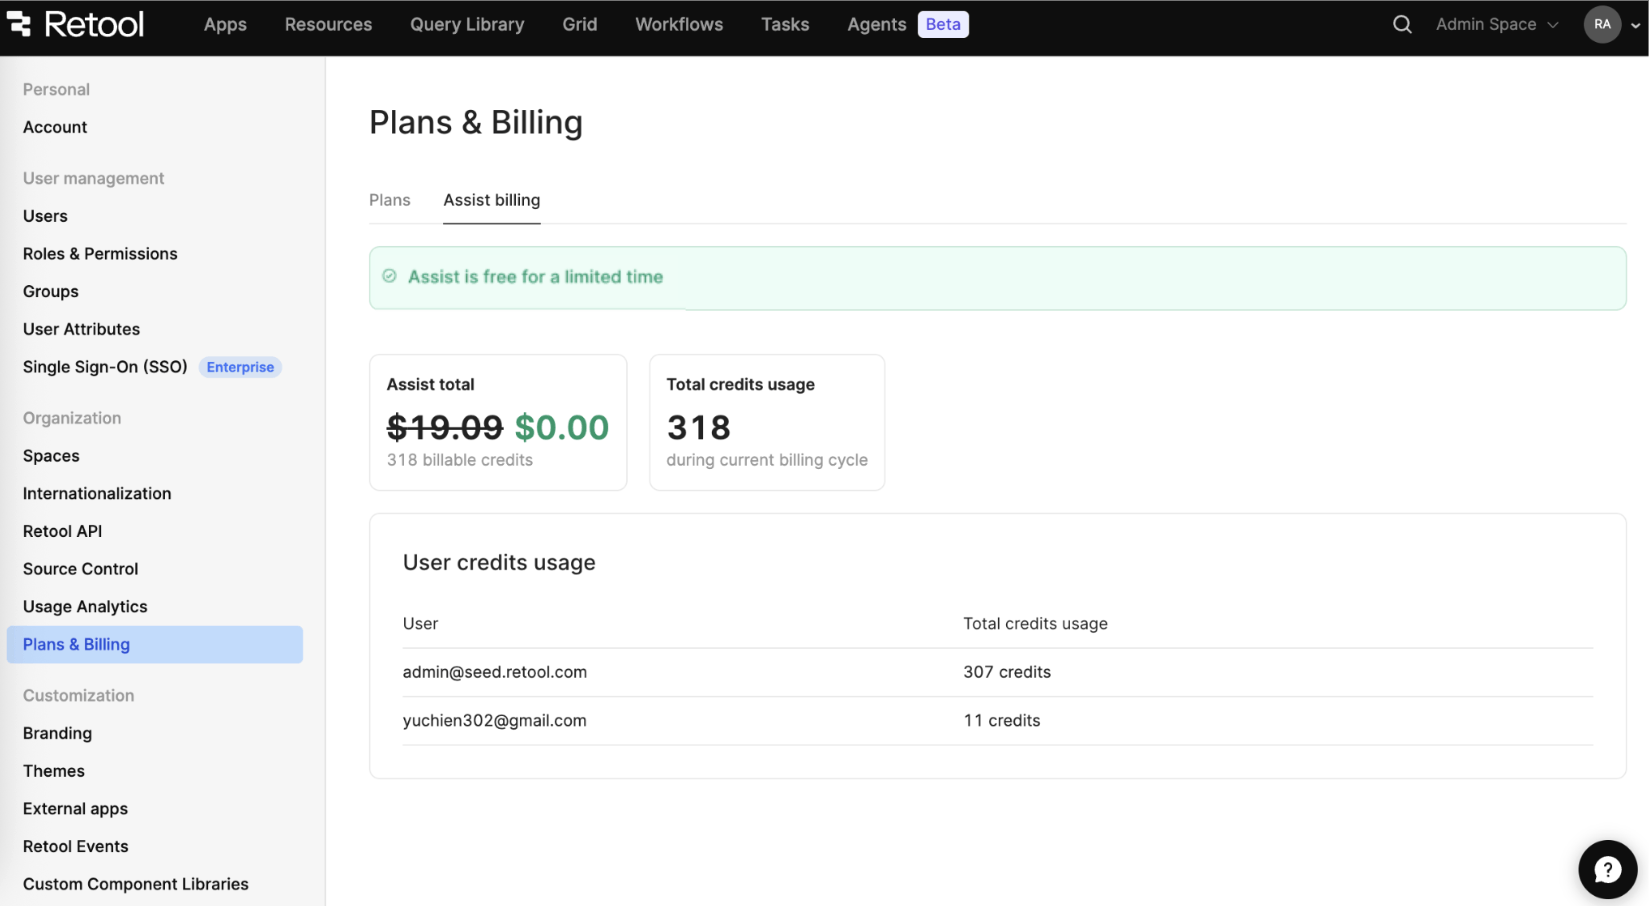Open Custom Component Libraries
Viewport: 1650px width, 906px height.
[135, 884]
